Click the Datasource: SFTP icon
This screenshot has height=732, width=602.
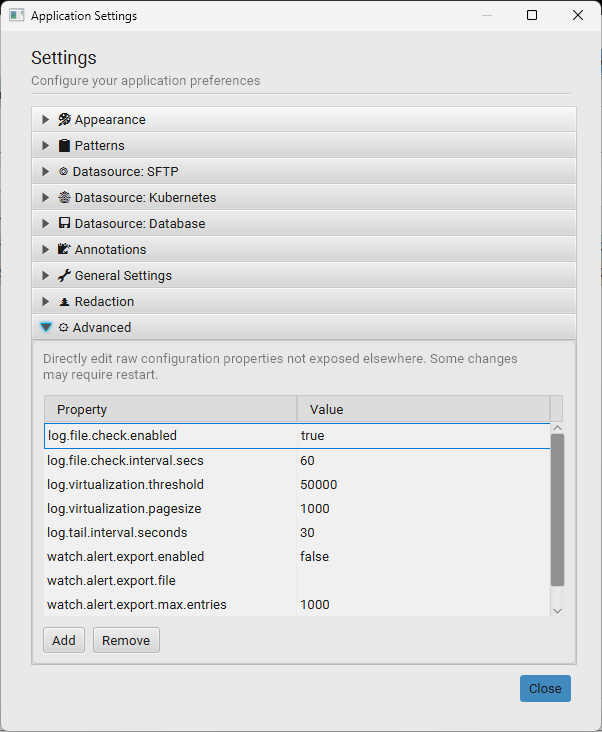click(x=63, y=171)
